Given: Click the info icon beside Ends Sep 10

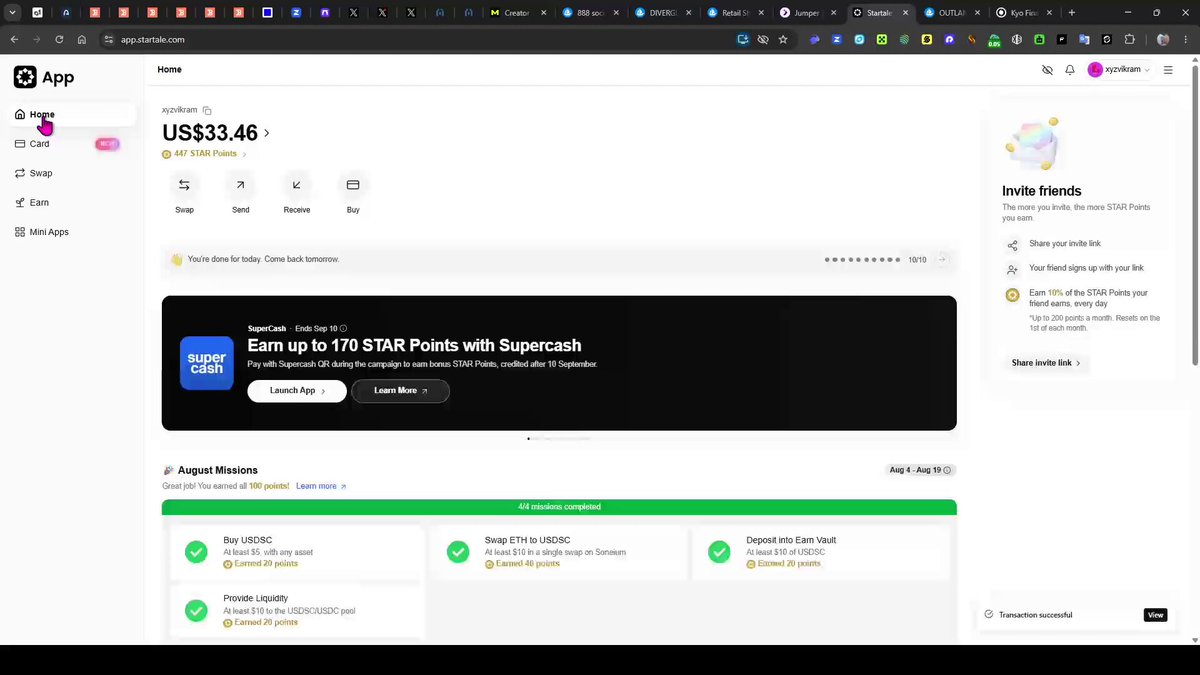Looking at the screenshot, I should coord(343,328).
